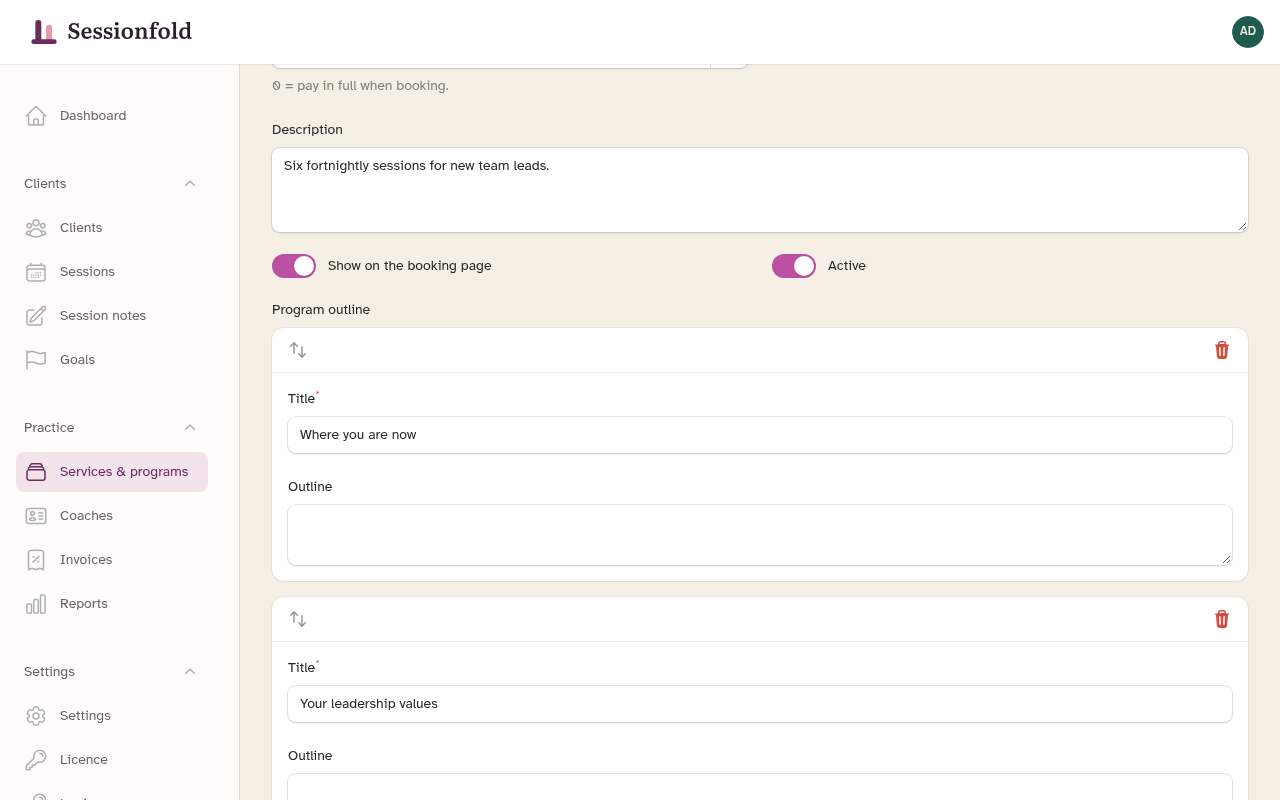Open Session notes page

(x=112, y=316)
